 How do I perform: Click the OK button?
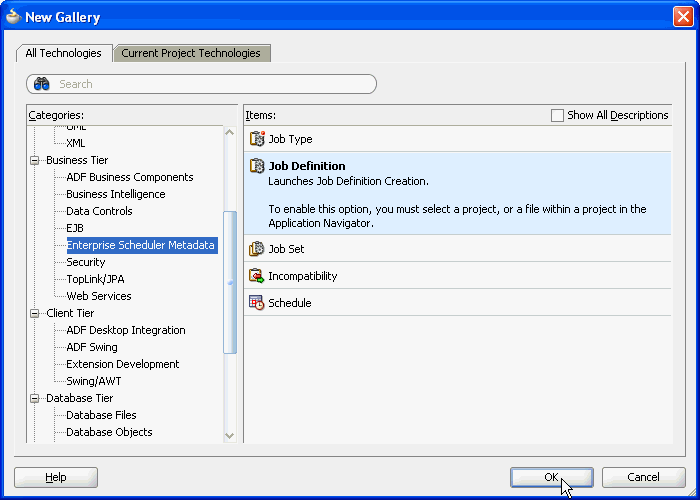[x=552, y=477]
